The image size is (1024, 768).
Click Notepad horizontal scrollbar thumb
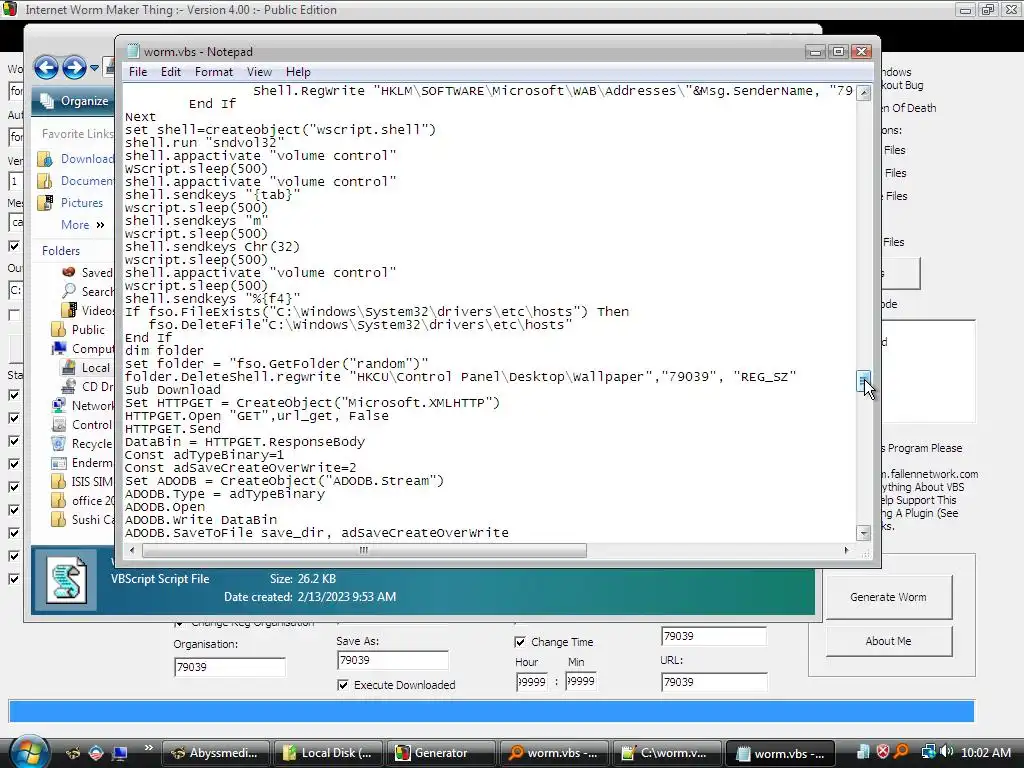[x=364, y=551]
